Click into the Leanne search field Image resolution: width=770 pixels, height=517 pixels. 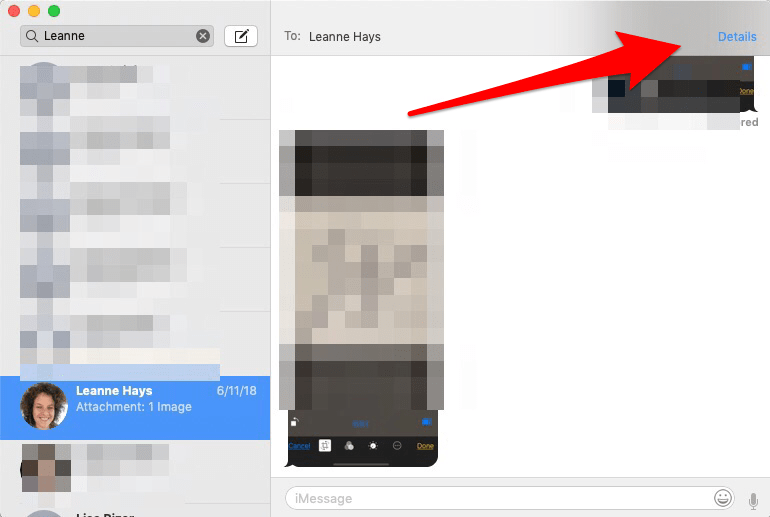point(117,36)
